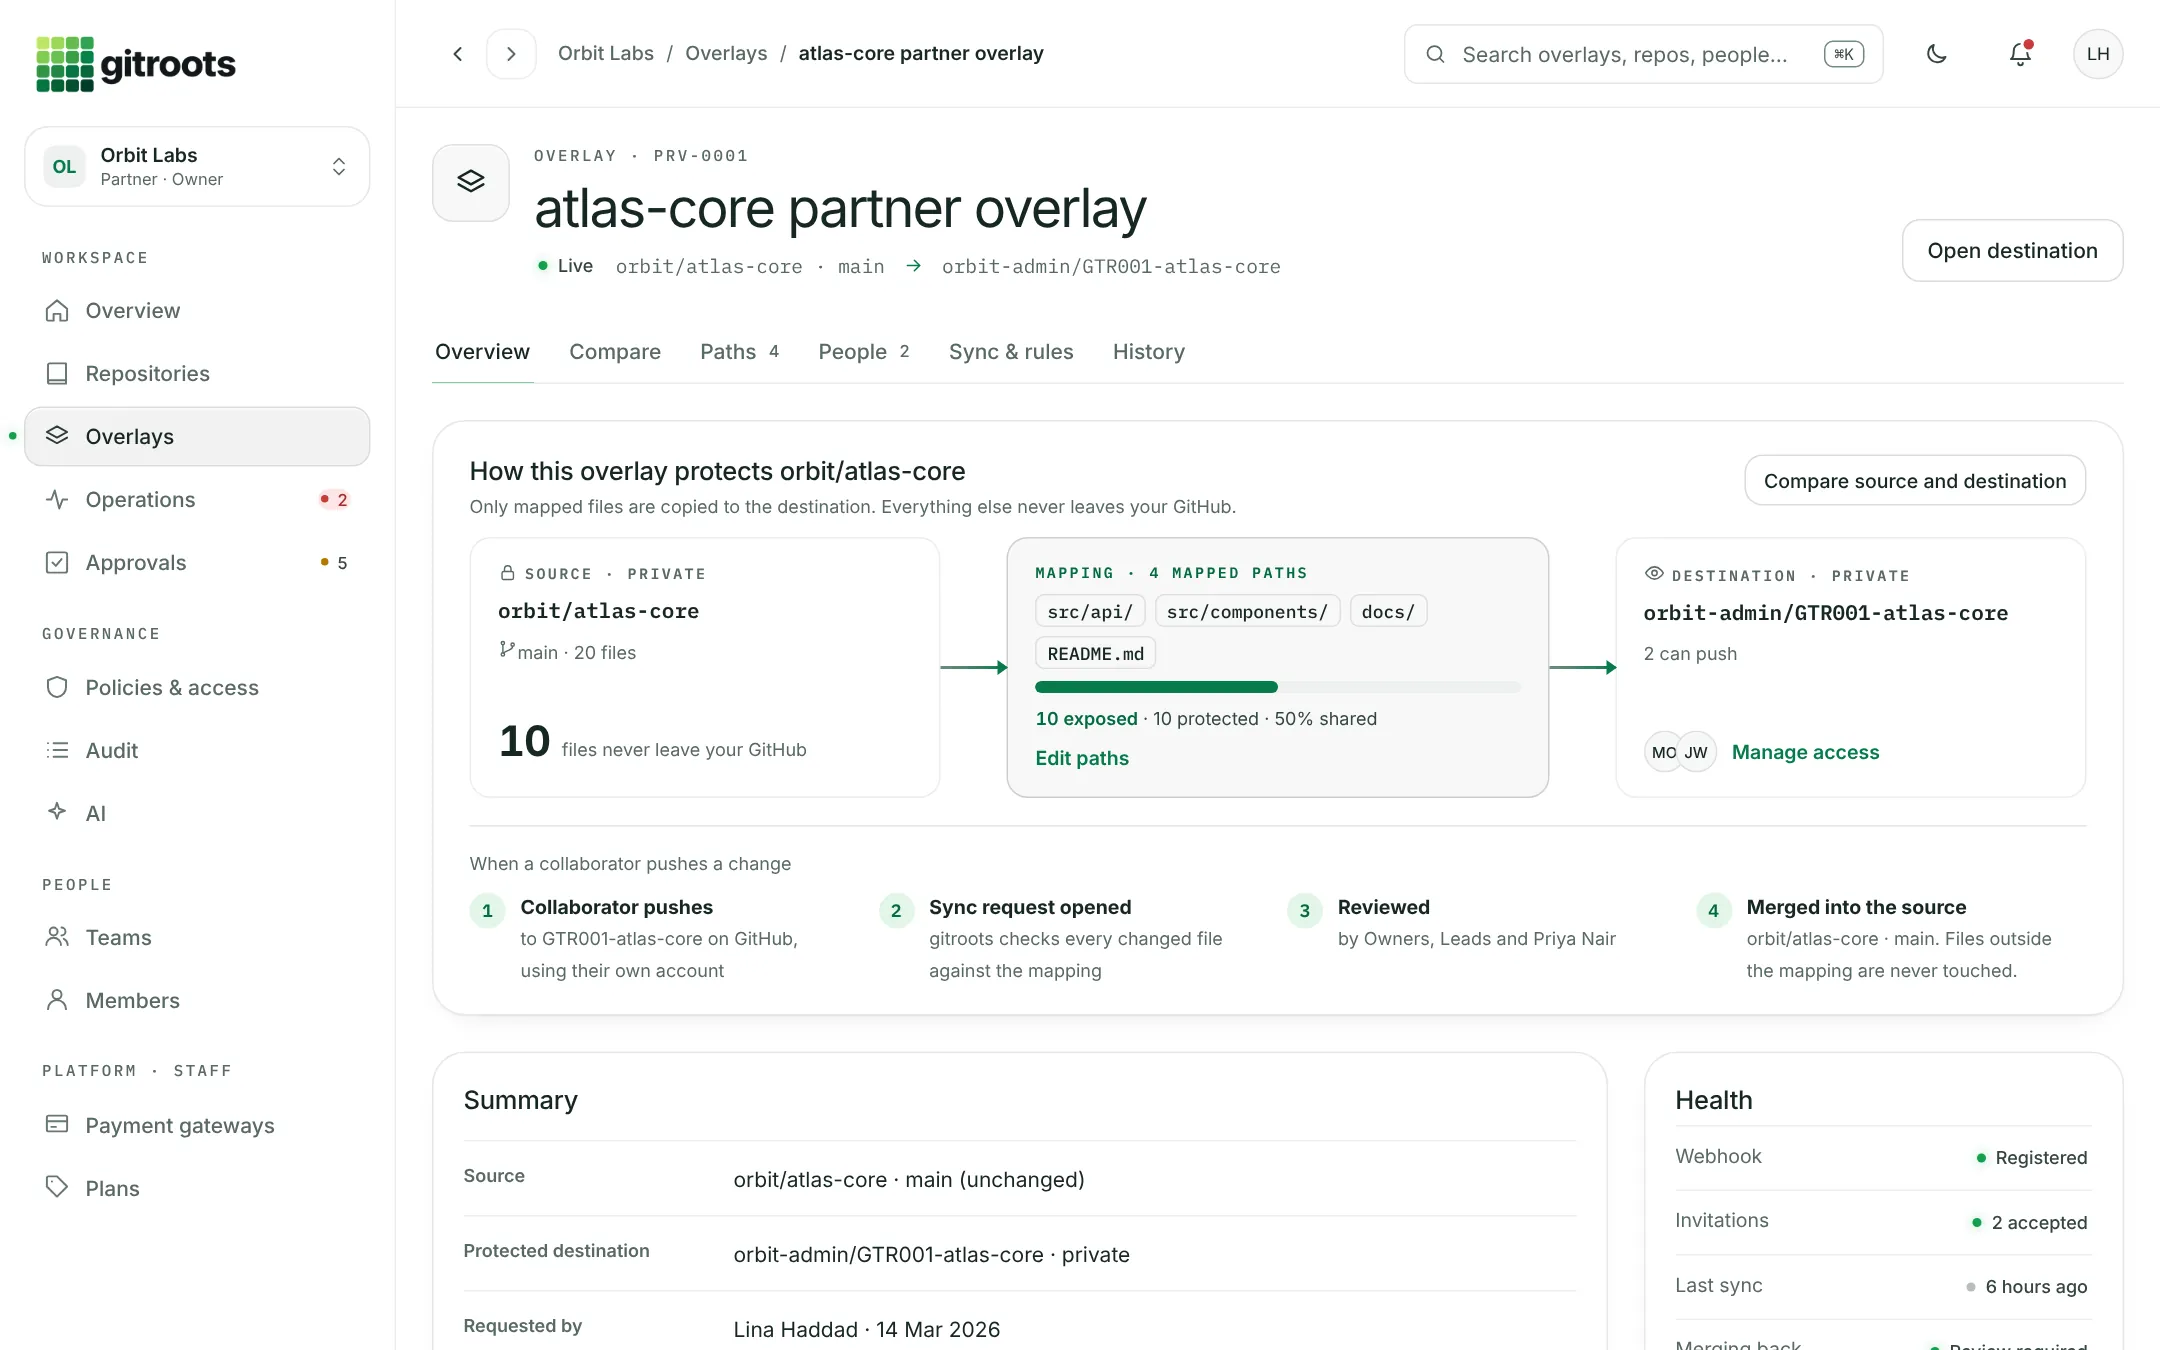Image resolution: width=2160 pixels, height=1350 pixels.
Task: Click the overlay layers icon beside the title
Action: [471, 182]
